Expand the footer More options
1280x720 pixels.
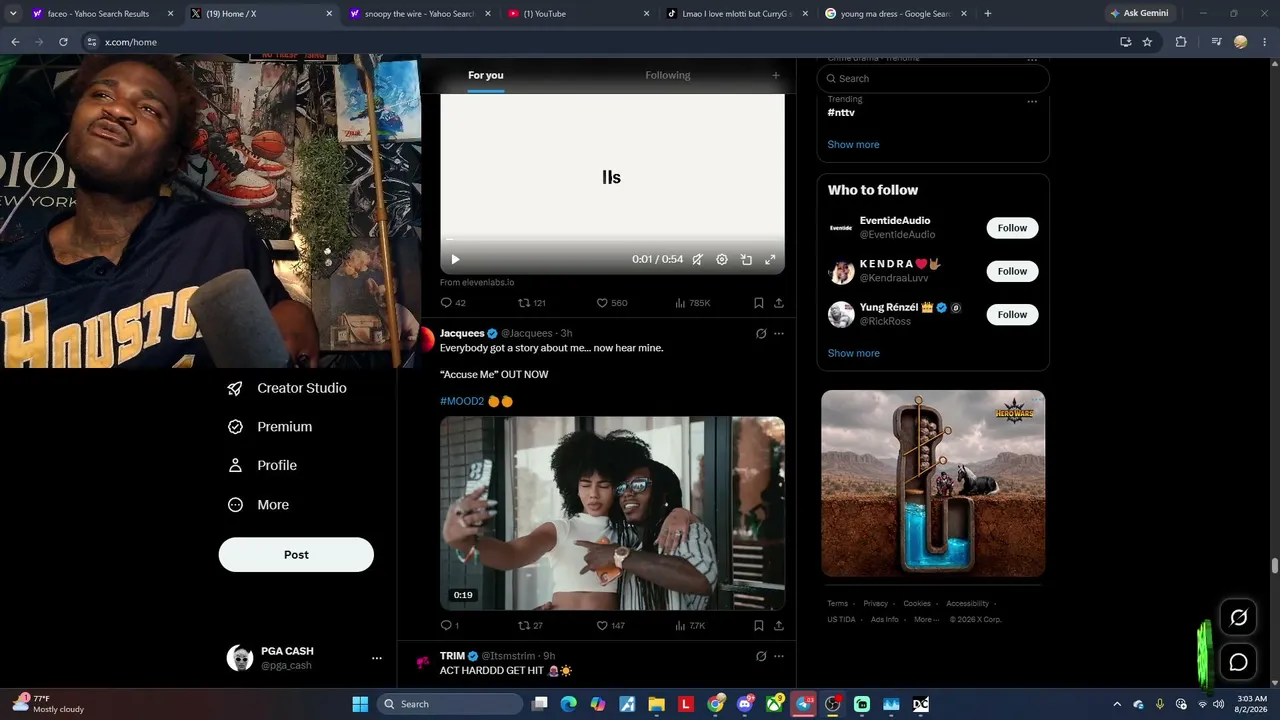[925, 620]
